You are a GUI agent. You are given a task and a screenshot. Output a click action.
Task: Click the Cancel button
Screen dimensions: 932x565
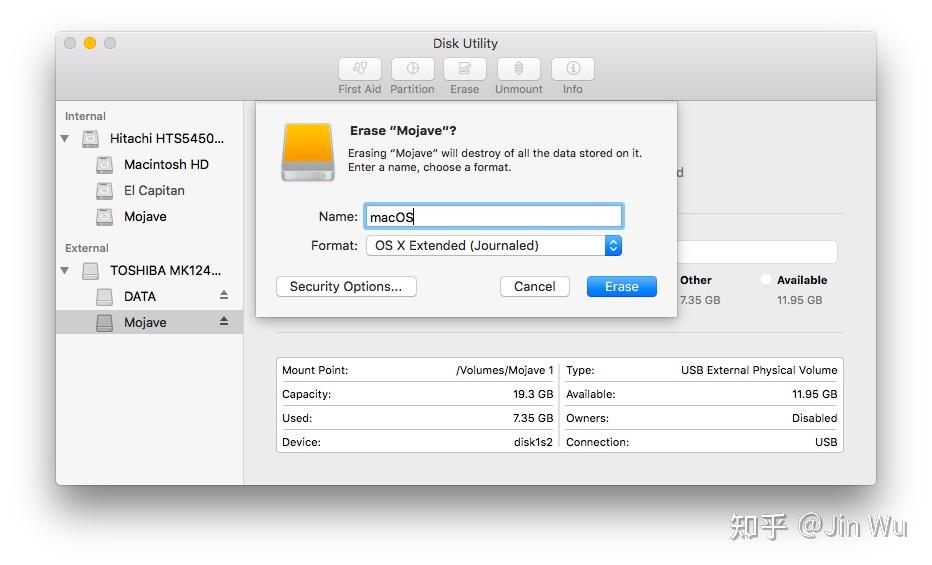pyautogui.click(x=534, y=286)
